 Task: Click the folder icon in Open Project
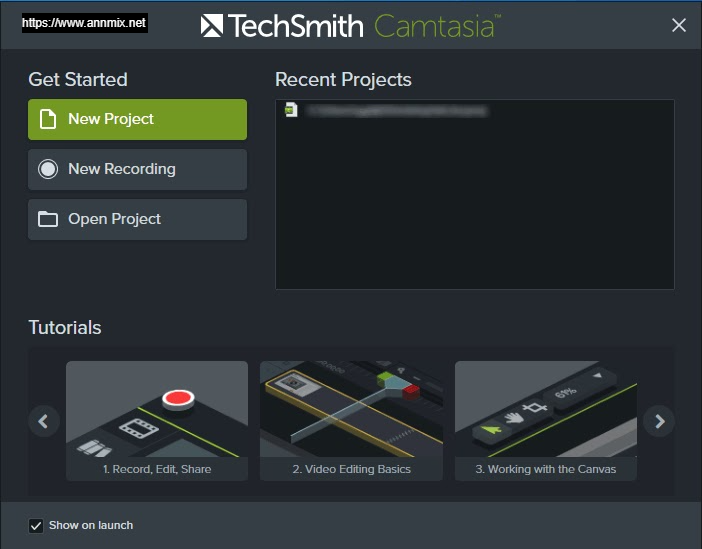click(x=48, y=219)
